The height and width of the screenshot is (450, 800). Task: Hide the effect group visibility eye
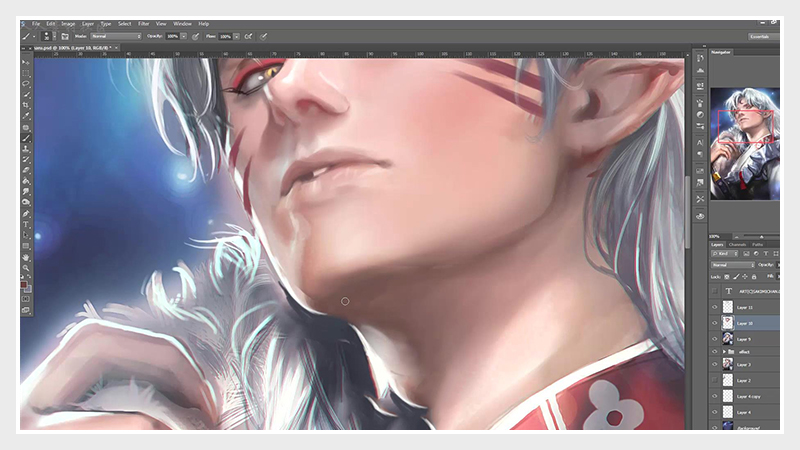714,352
